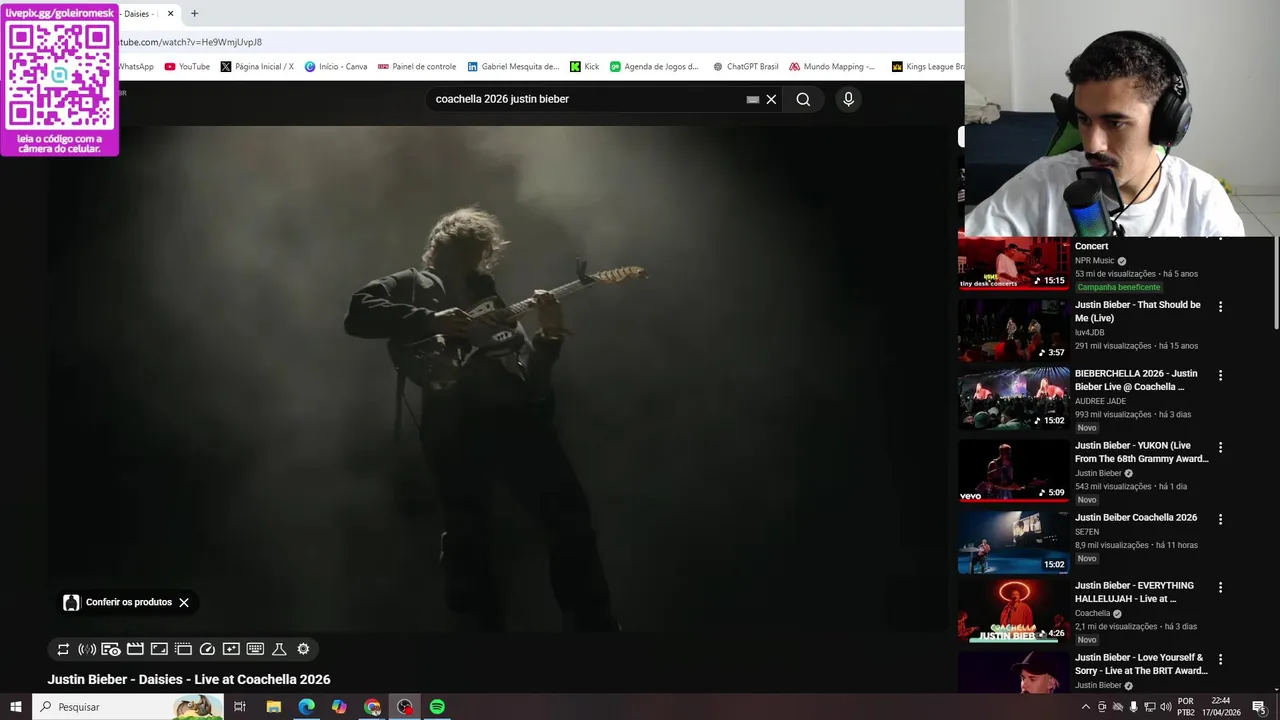
Task: Play YUKON vevo thumbnail
Action: [x=1013, y=471]
